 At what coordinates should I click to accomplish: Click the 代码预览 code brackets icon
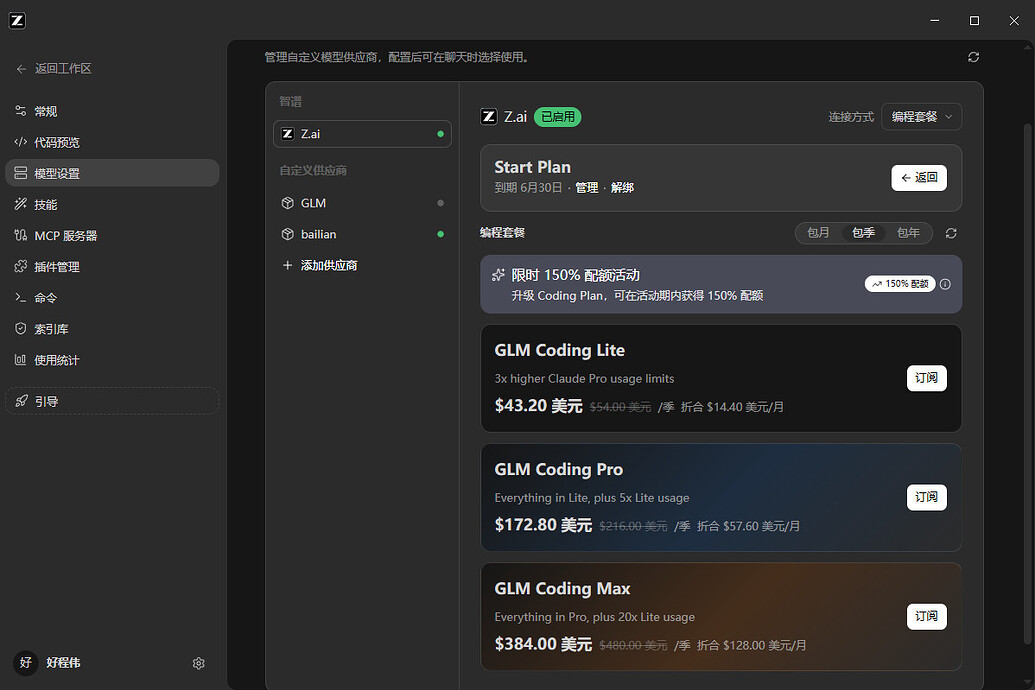pyautogui.click(x=20, y=142)
